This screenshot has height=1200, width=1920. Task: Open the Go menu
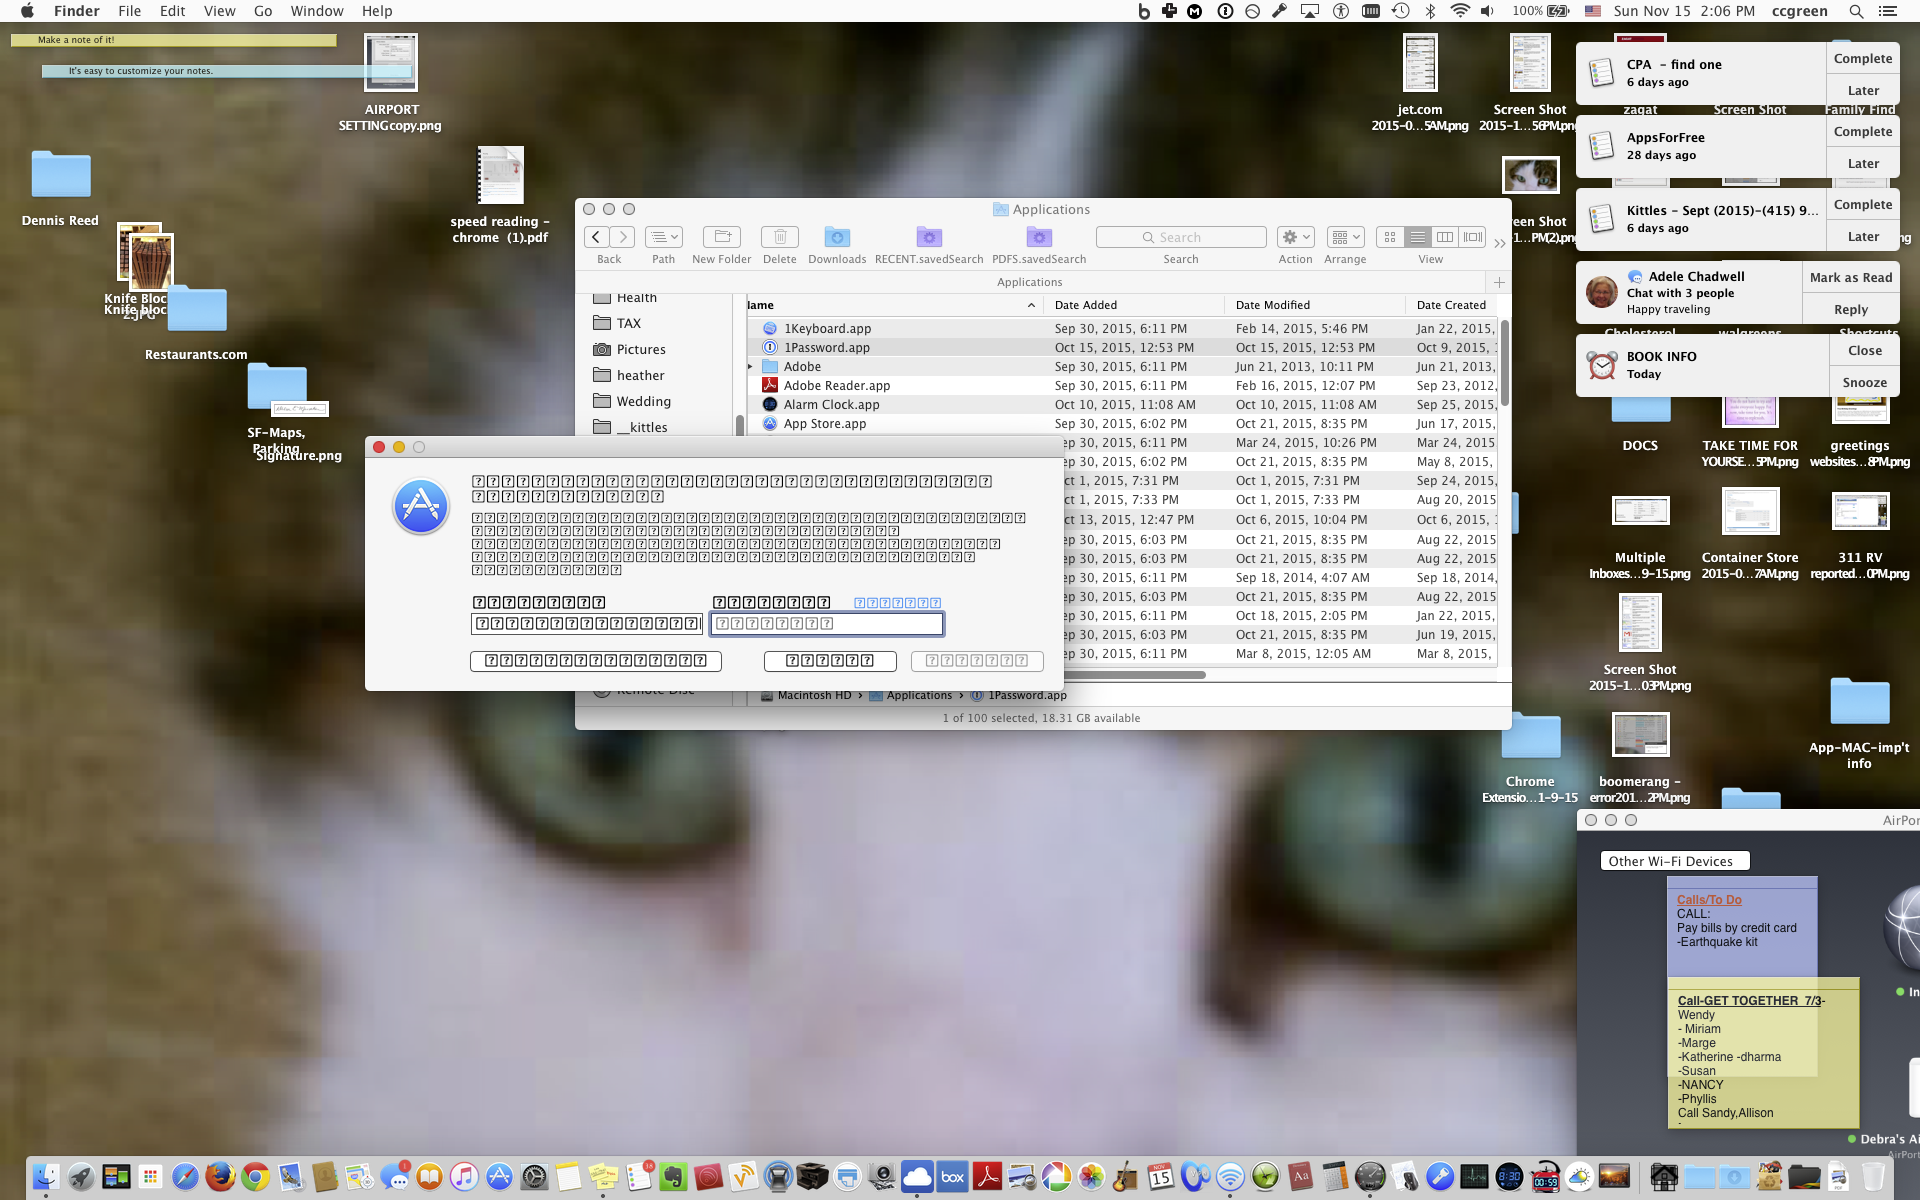(x=263, y=11)
